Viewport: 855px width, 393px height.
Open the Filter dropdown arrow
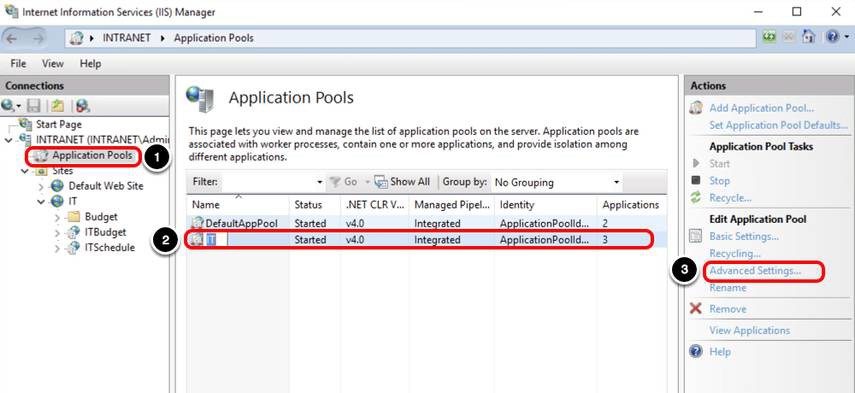tap(320, 182)
